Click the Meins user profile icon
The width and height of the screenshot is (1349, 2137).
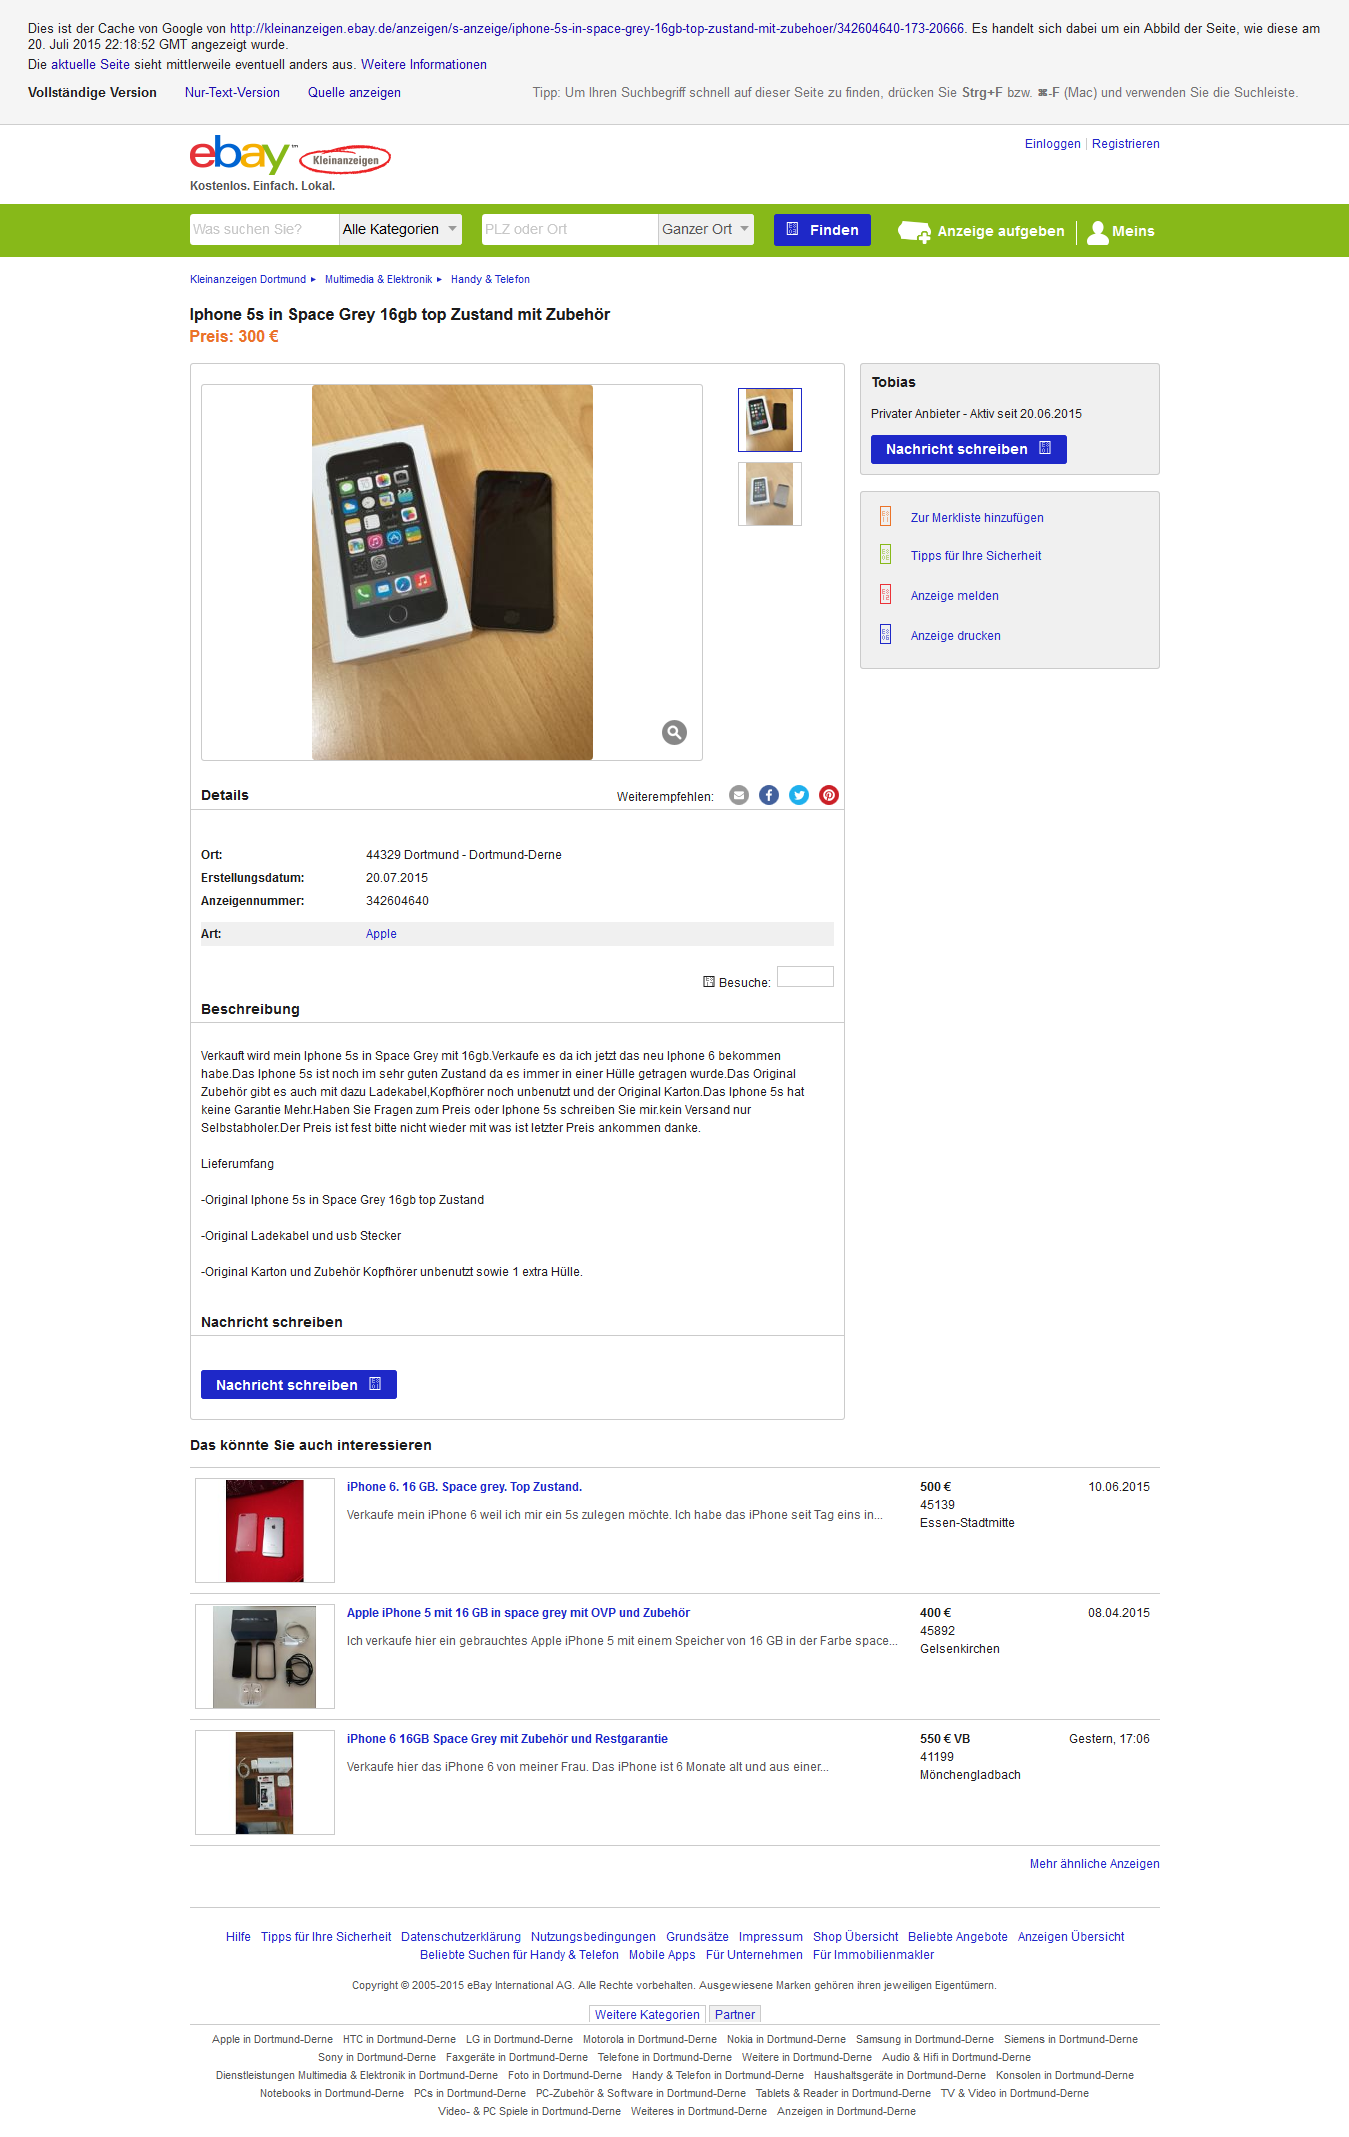[x=1097, y=232]
